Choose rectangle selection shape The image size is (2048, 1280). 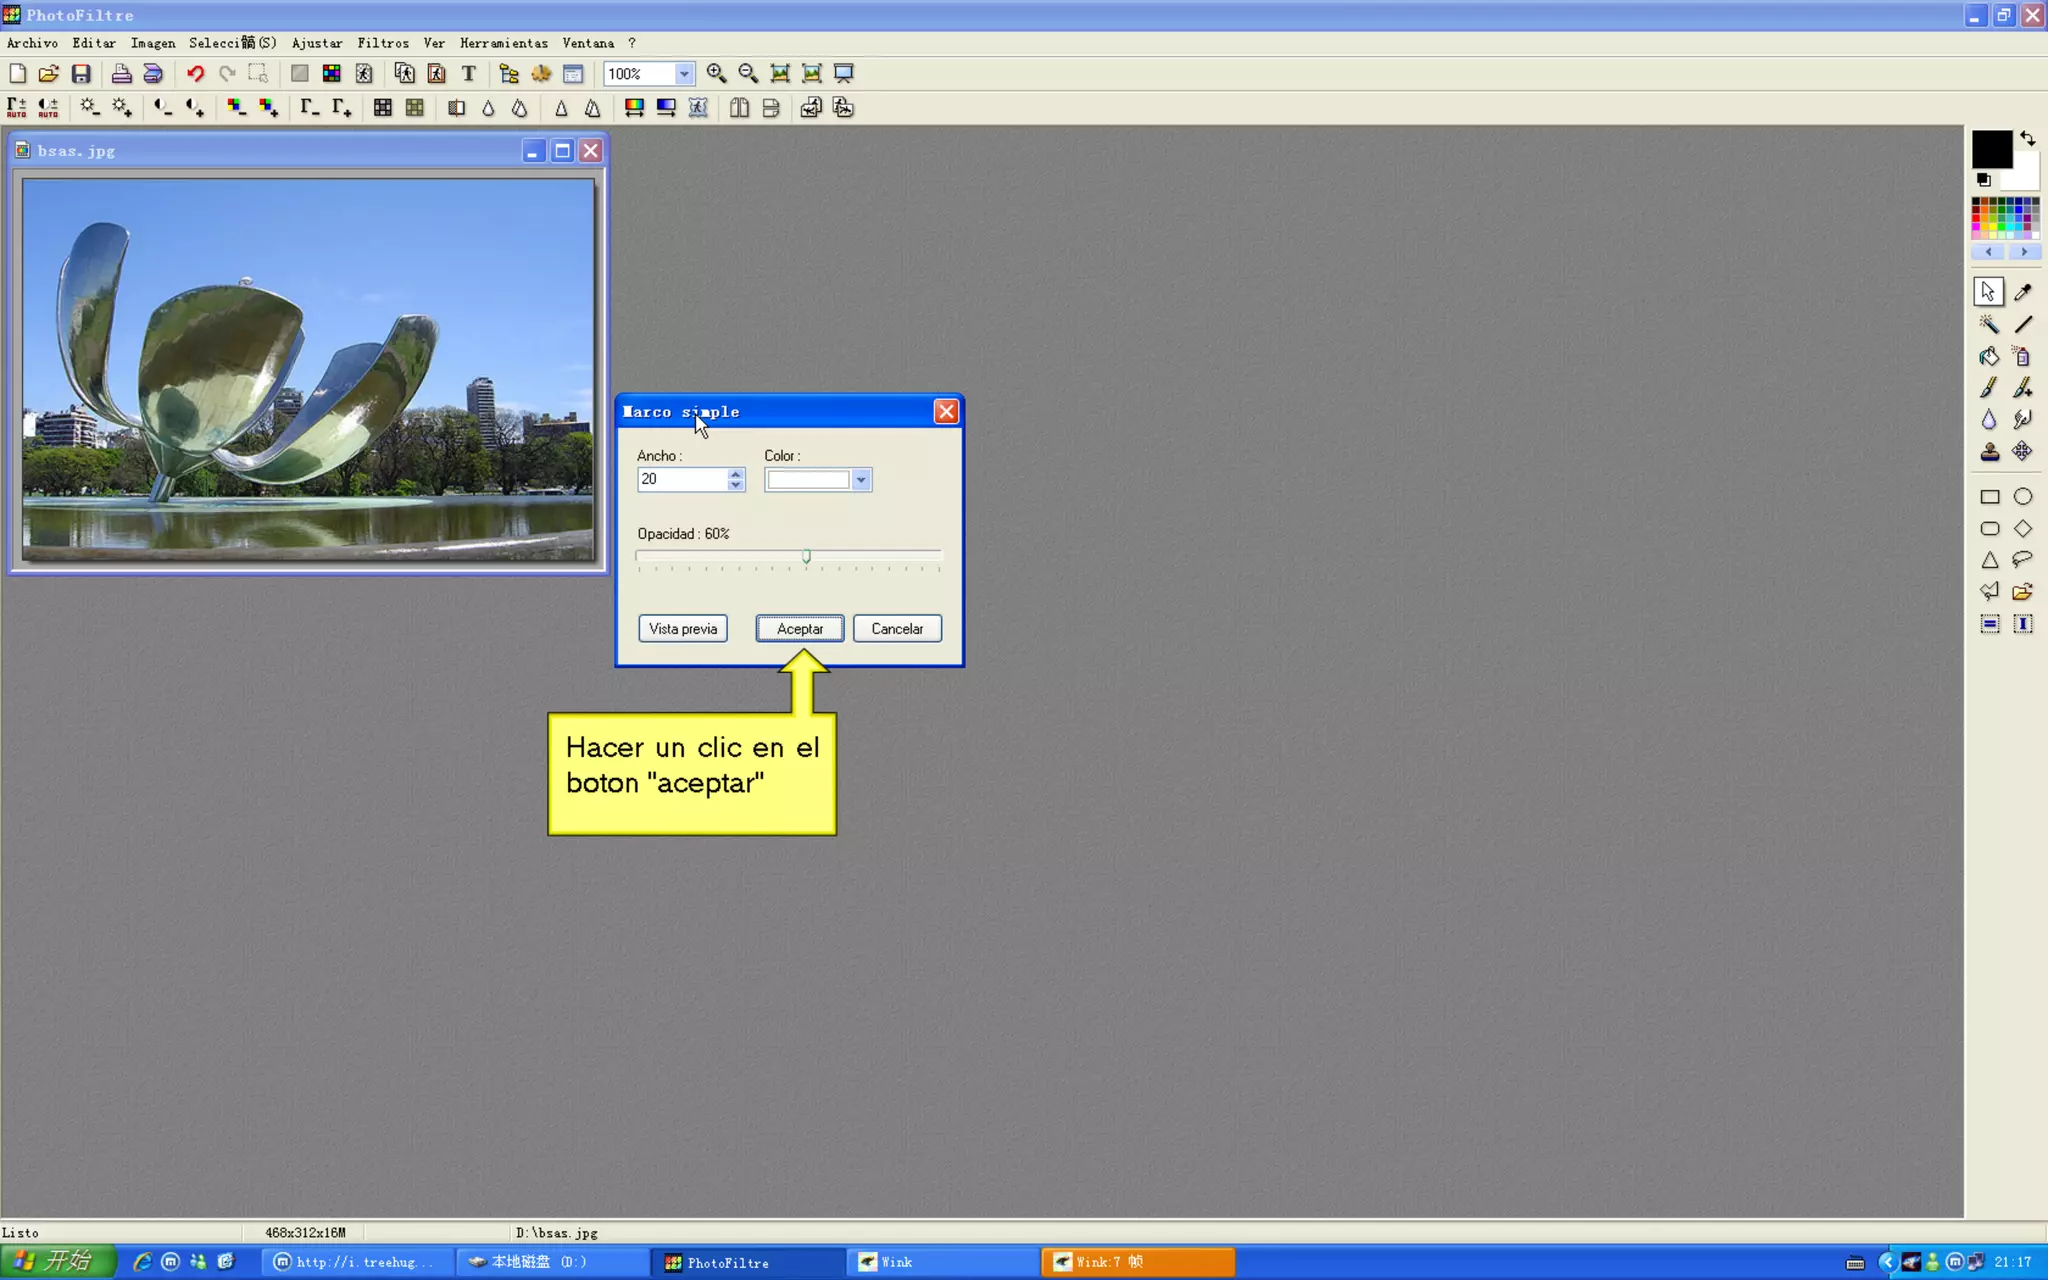(1990, 497)
